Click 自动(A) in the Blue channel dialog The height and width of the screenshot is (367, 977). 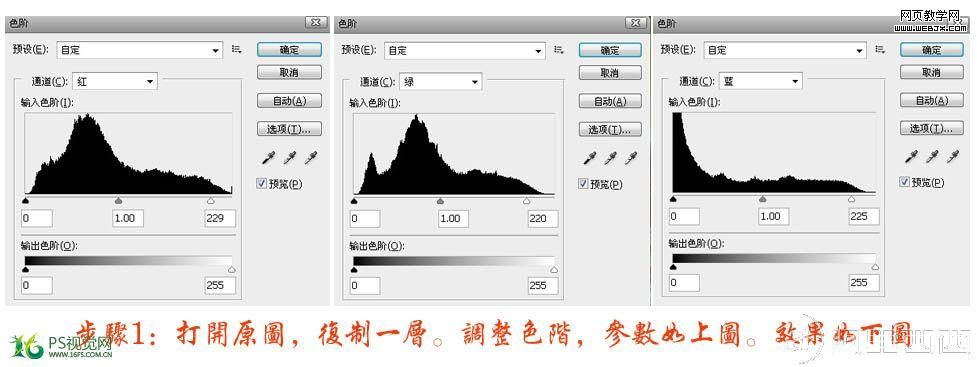(932, 100)
